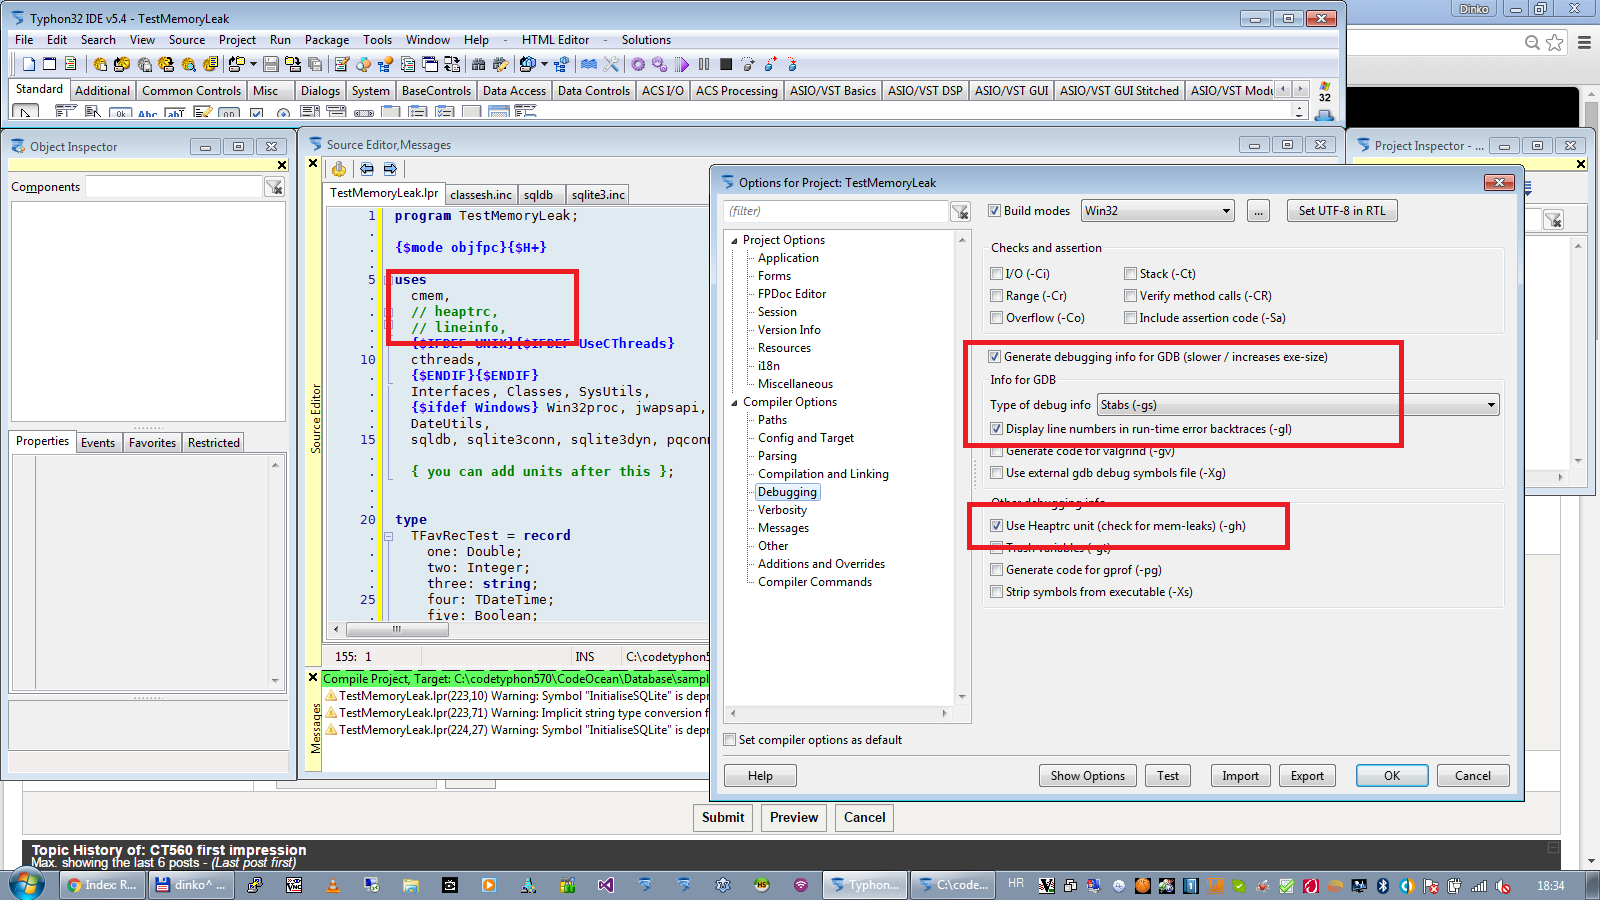The width and height of the screenshot is (1600, 900).
Task: Uncheck Generate debugging info for GDB
Action: pyautogui.click(x=994, y=356)
